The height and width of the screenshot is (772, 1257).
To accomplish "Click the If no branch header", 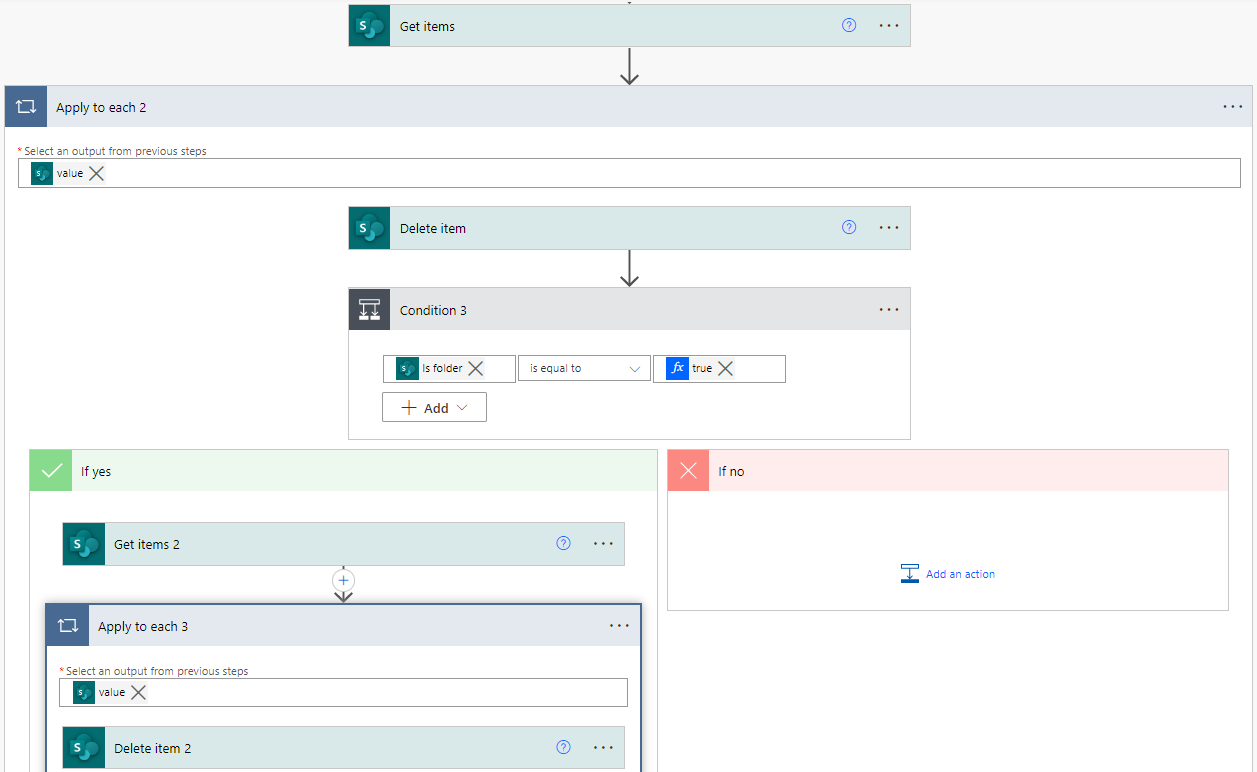I will 948,471.
